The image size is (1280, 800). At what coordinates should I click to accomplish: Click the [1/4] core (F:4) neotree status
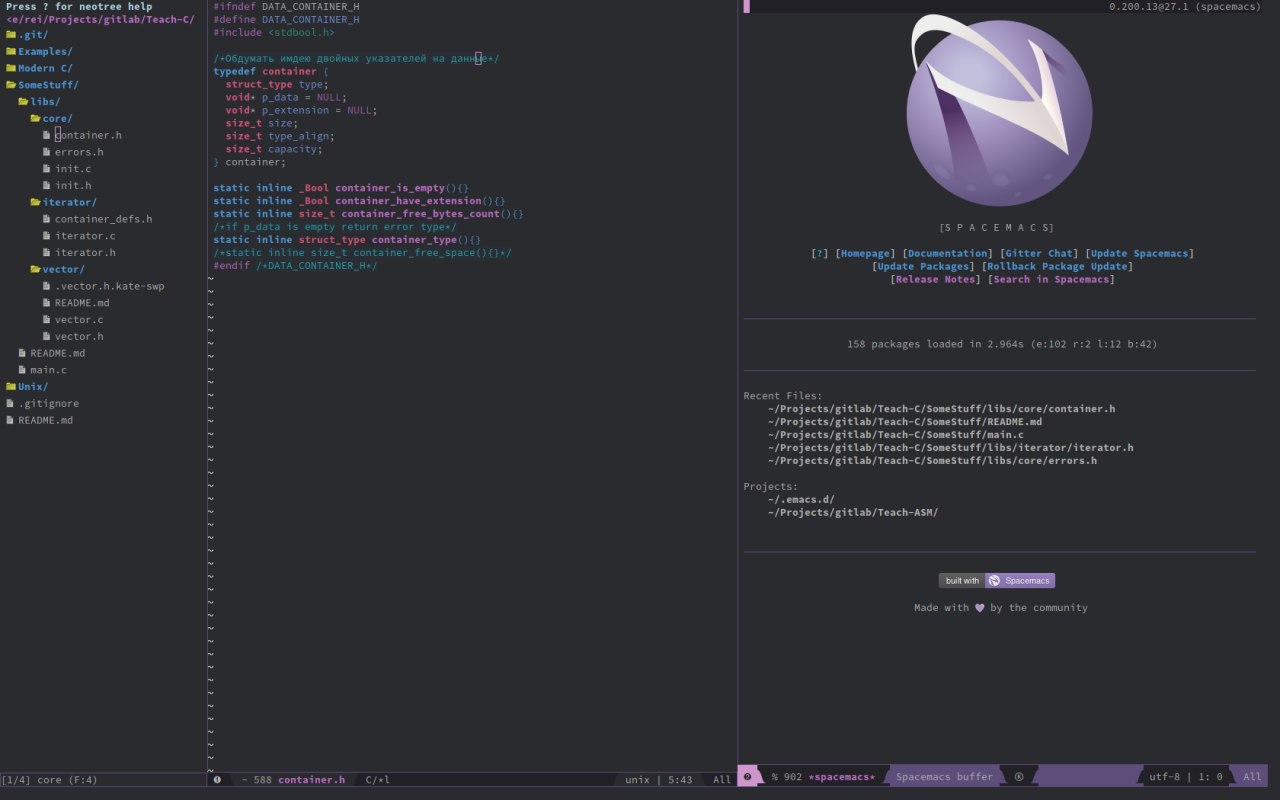(50, 780)
